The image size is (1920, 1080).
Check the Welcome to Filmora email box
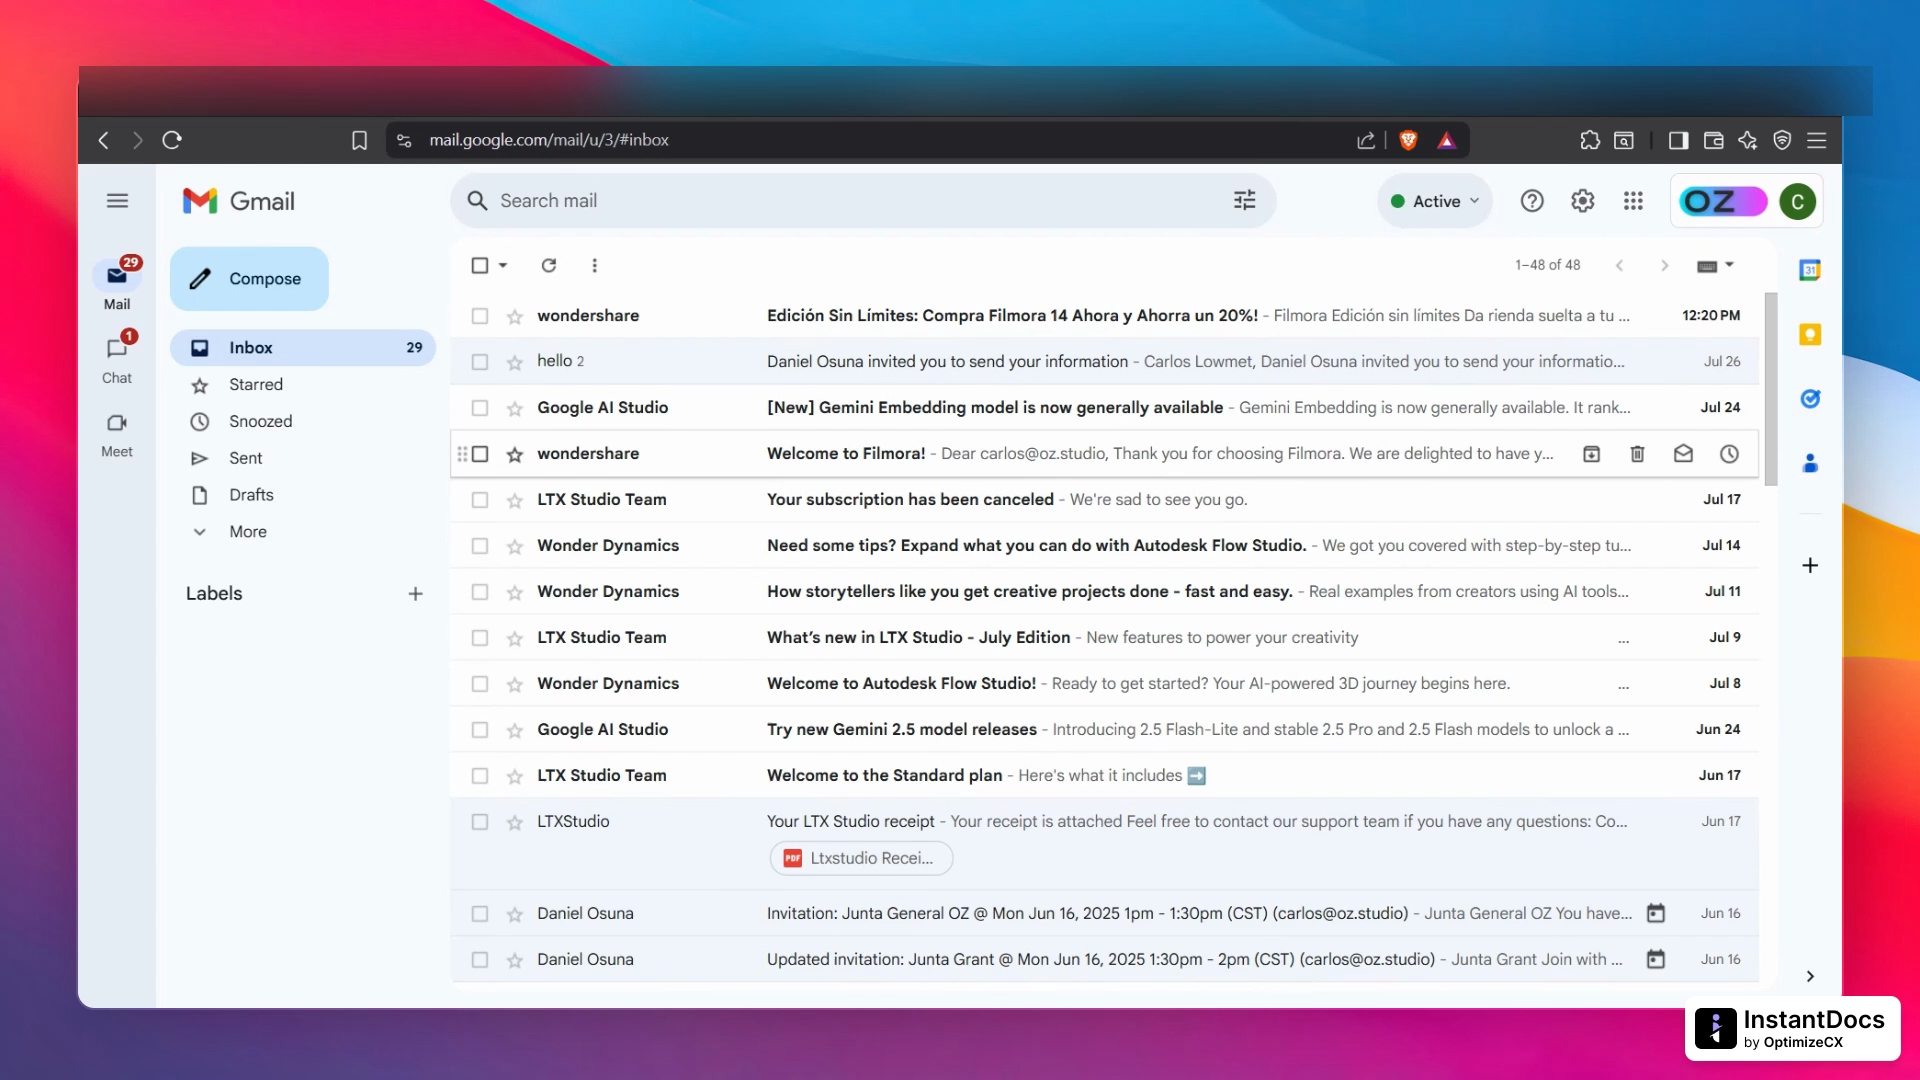[480, 454]
